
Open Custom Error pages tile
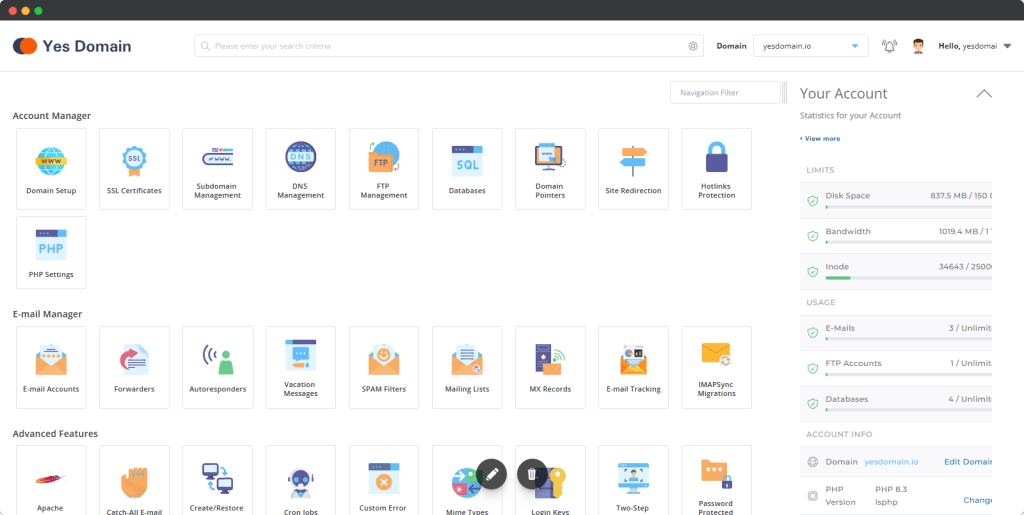click(x=384, y=480)
